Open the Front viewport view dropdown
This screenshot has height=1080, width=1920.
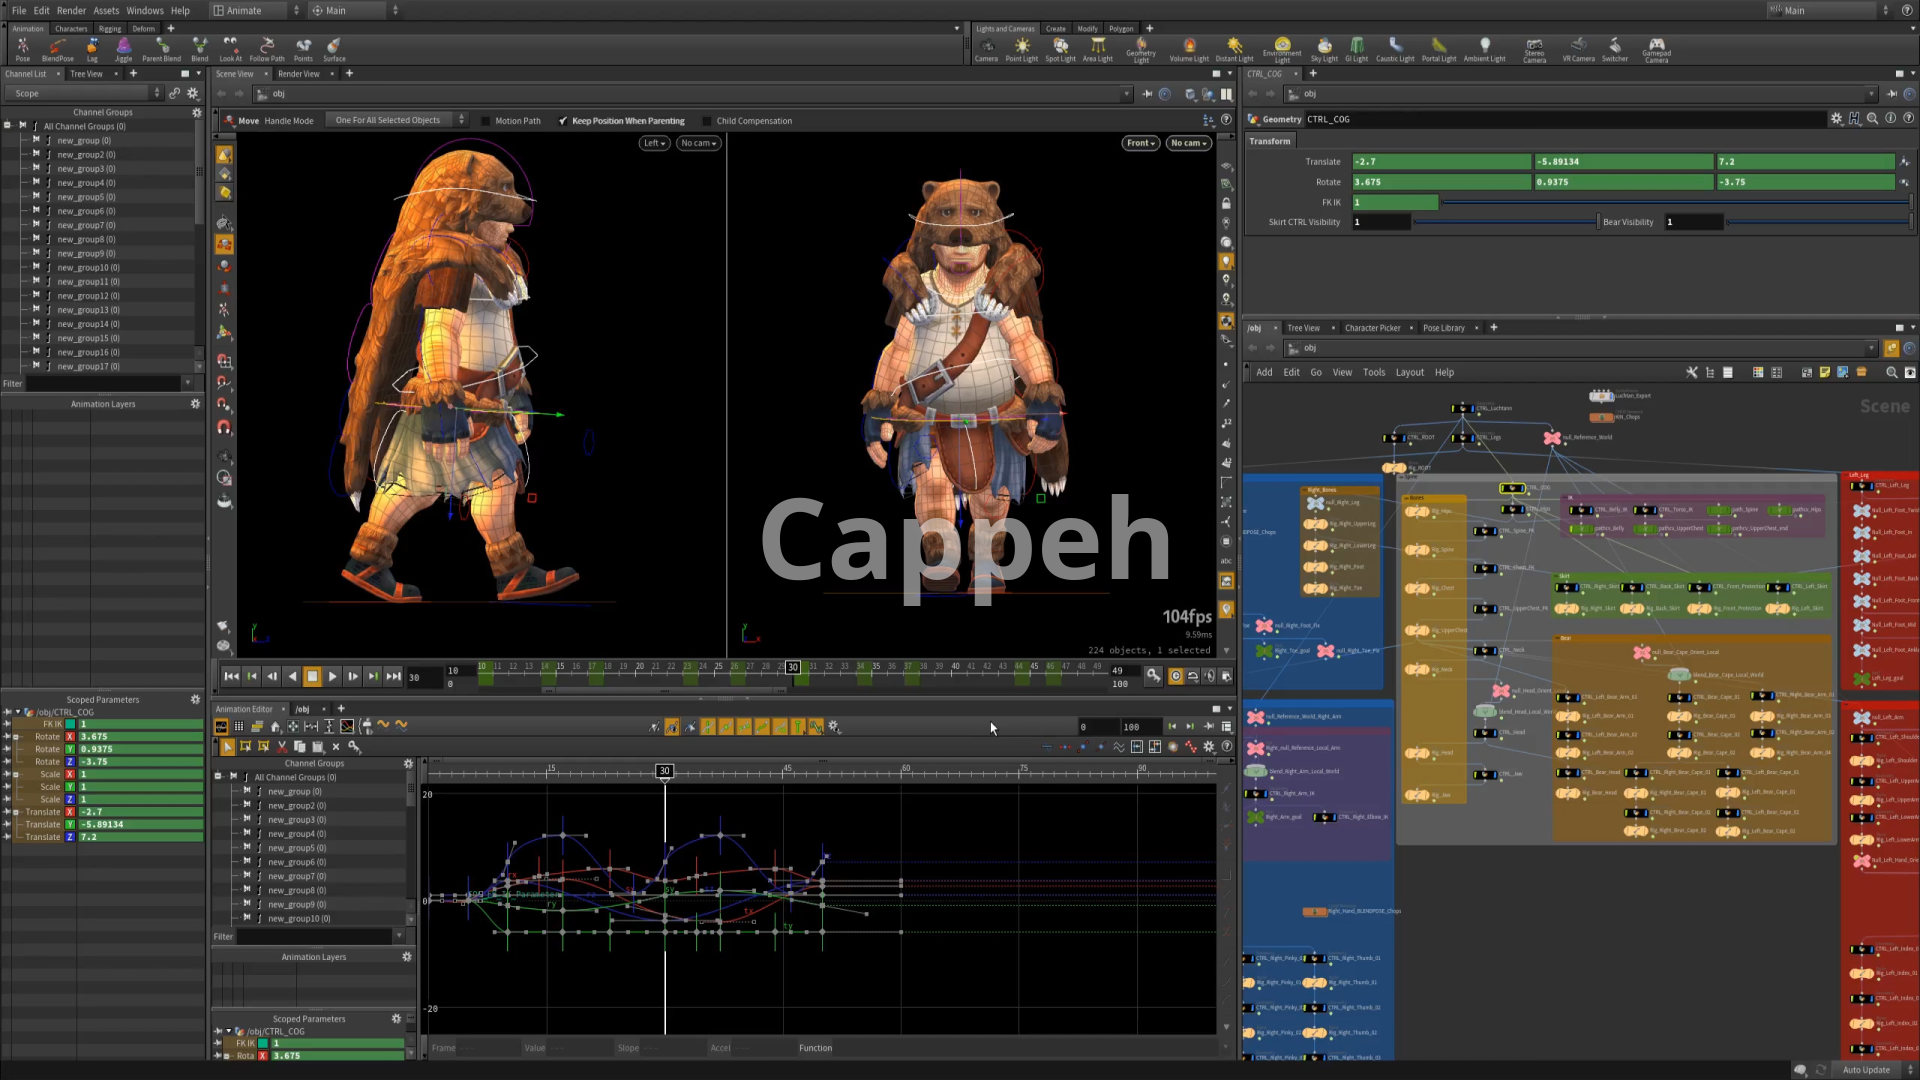[1140, 143]
